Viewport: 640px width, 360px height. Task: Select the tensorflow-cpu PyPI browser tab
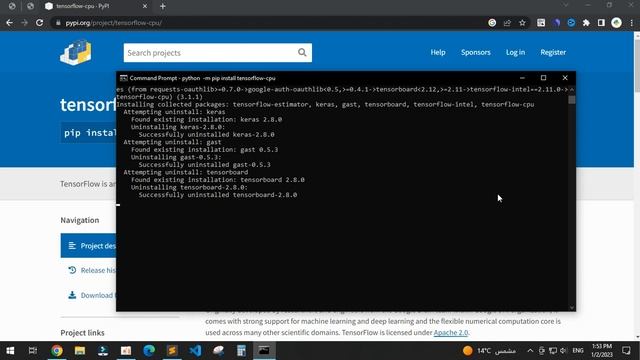(x=96, y=6)
